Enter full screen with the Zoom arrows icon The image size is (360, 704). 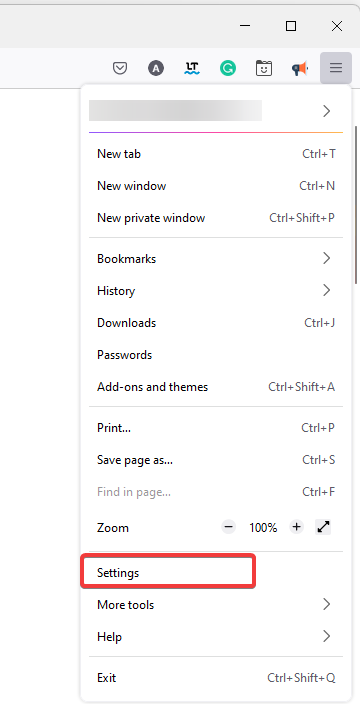[324, 527]
